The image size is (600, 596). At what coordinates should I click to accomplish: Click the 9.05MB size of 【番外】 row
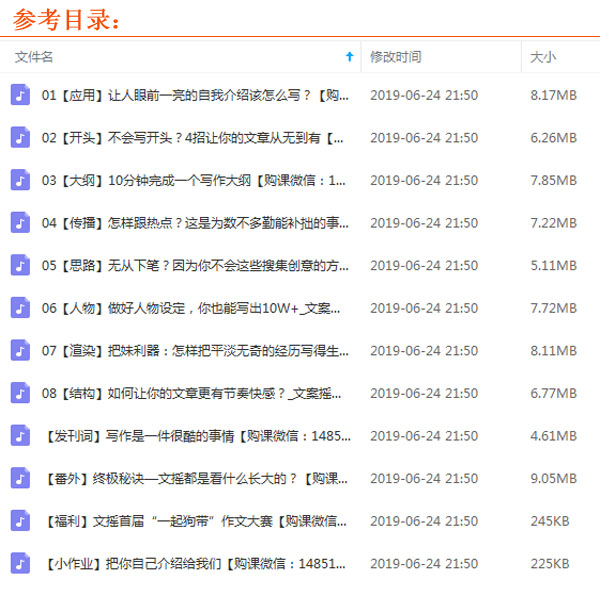(x=553, y=478)
